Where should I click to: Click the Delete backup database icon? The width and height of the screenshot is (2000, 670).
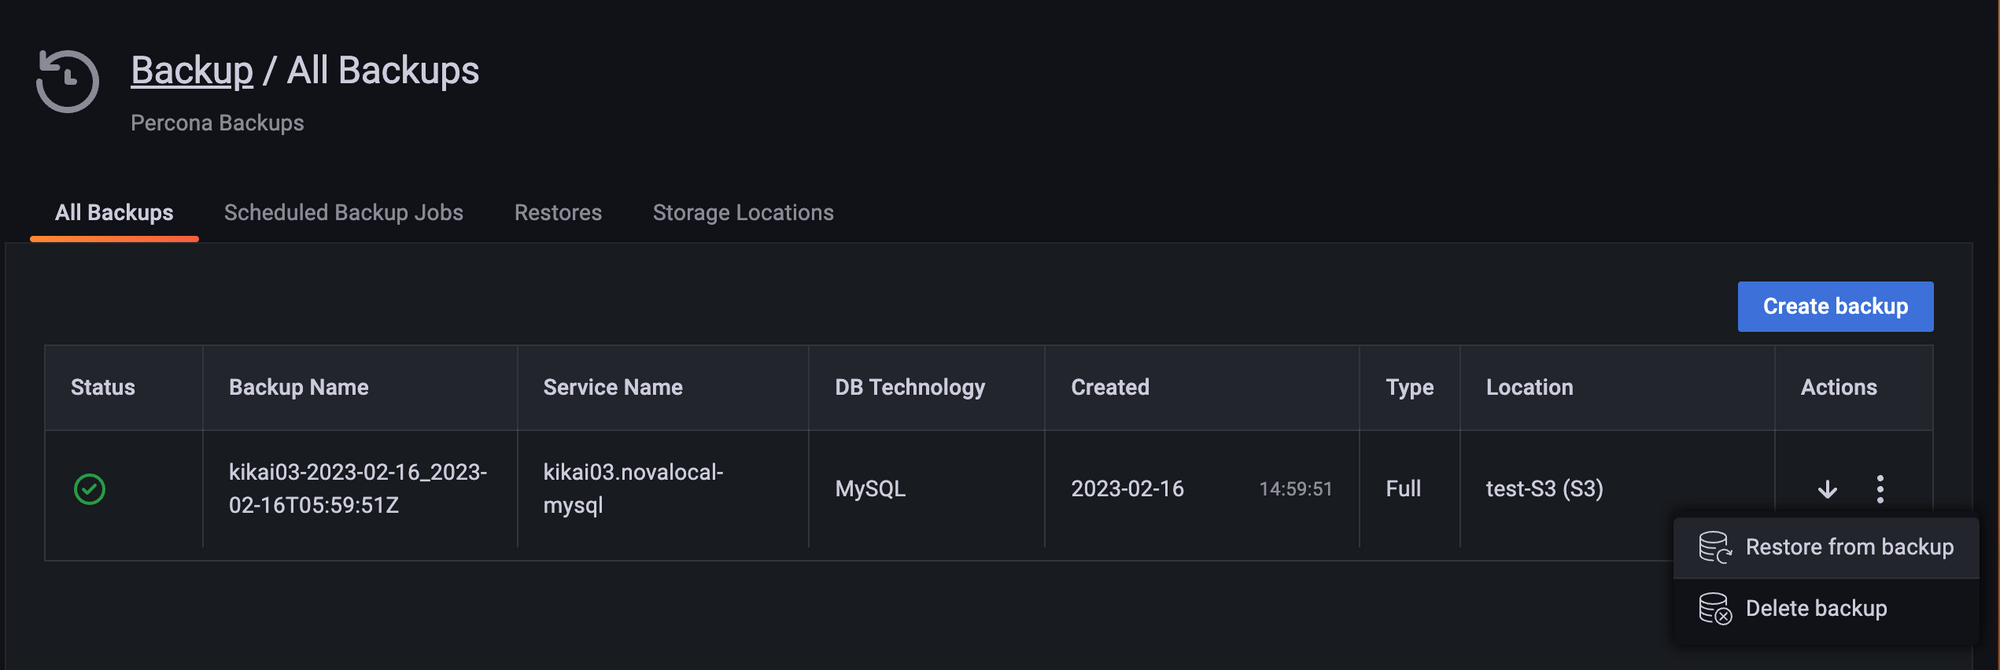click(1715, 608)
